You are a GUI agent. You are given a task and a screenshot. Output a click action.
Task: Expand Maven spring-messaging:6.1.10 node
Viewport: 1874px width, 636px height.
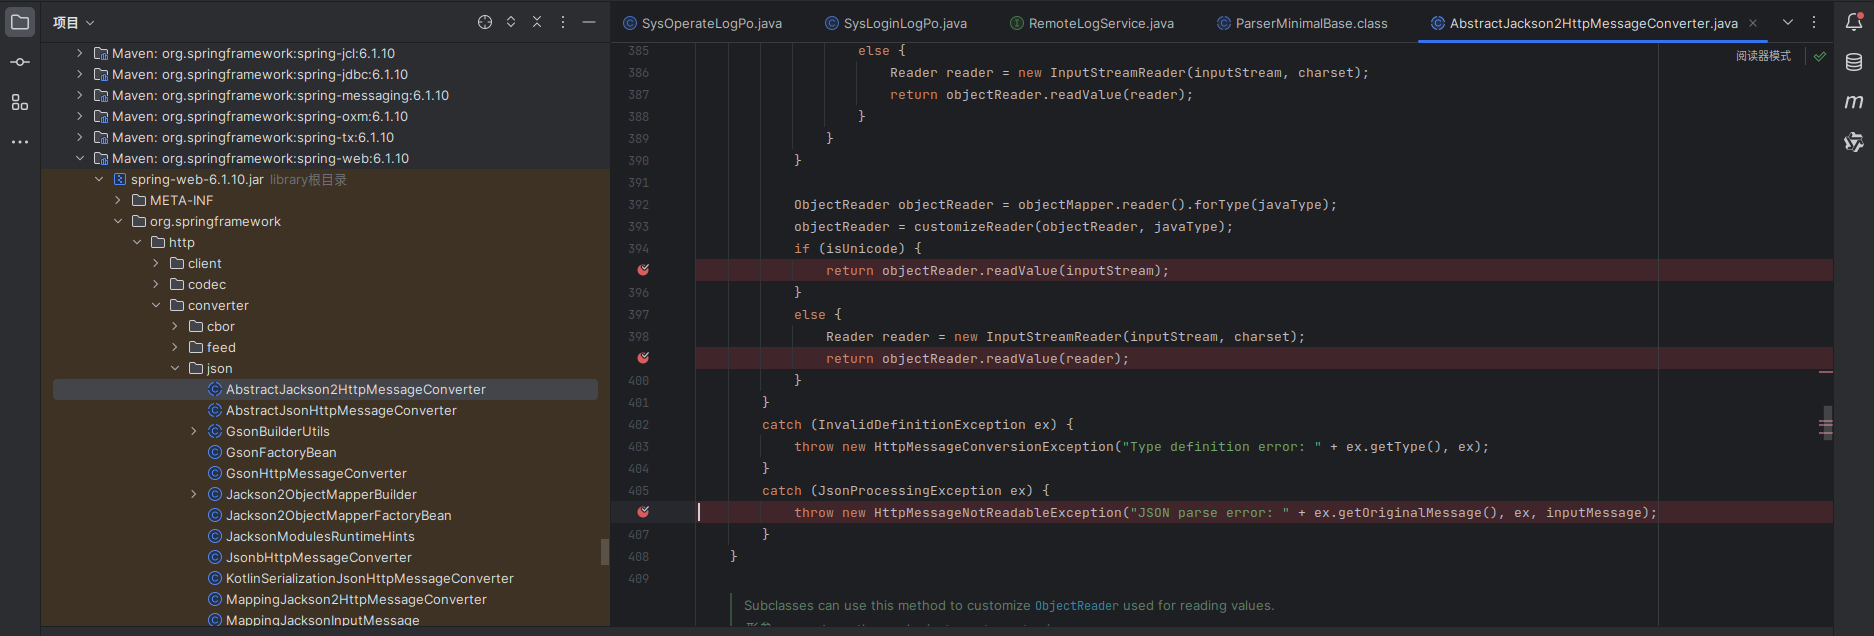(x=80, y=95)
